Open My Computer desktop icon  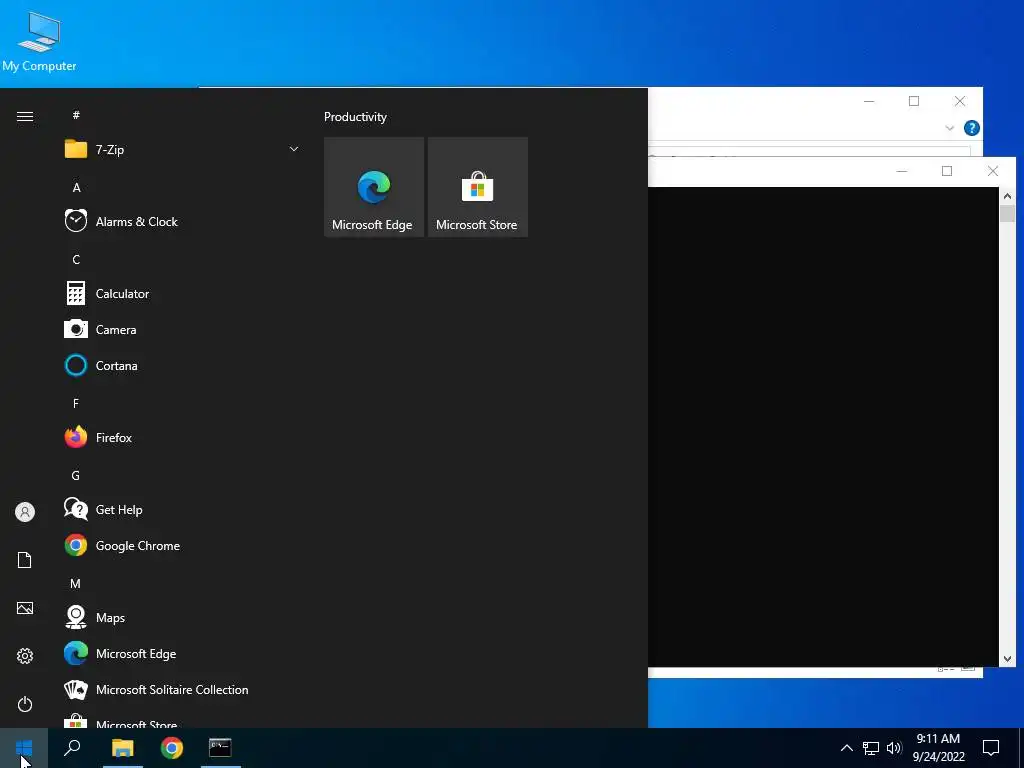click(x=39, y=41)
